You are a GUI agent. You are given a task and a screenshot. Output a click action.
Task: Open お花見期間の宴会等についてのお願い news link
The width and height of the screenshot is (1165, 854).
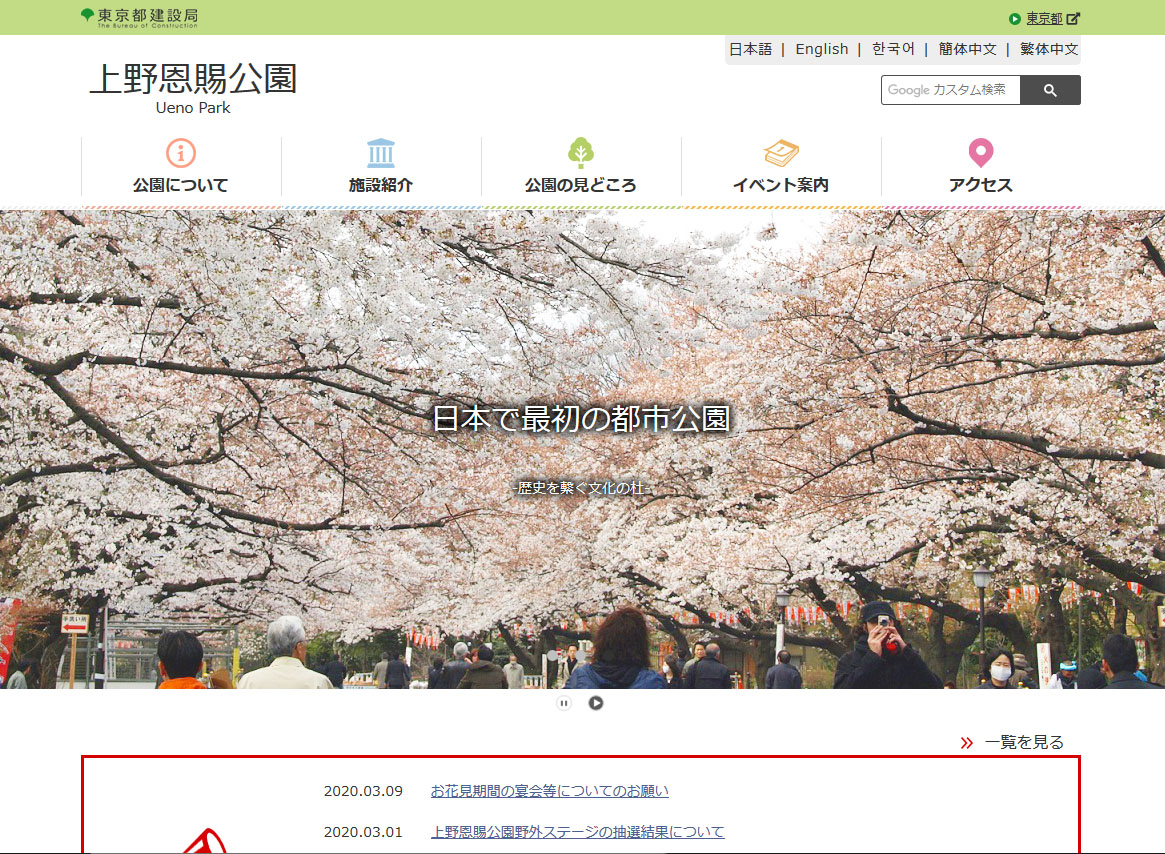549,791
